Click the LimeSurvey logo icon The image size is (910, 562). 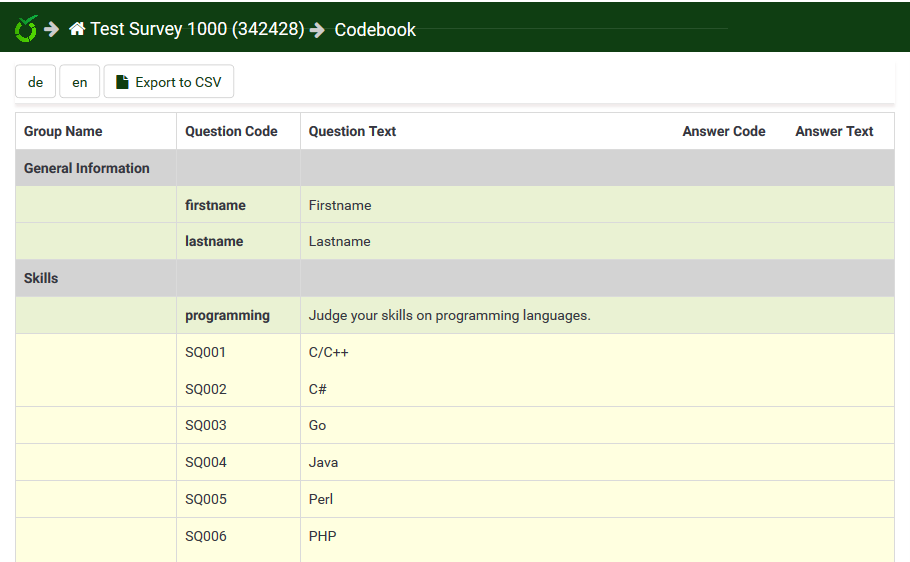[x=26, y=29]
